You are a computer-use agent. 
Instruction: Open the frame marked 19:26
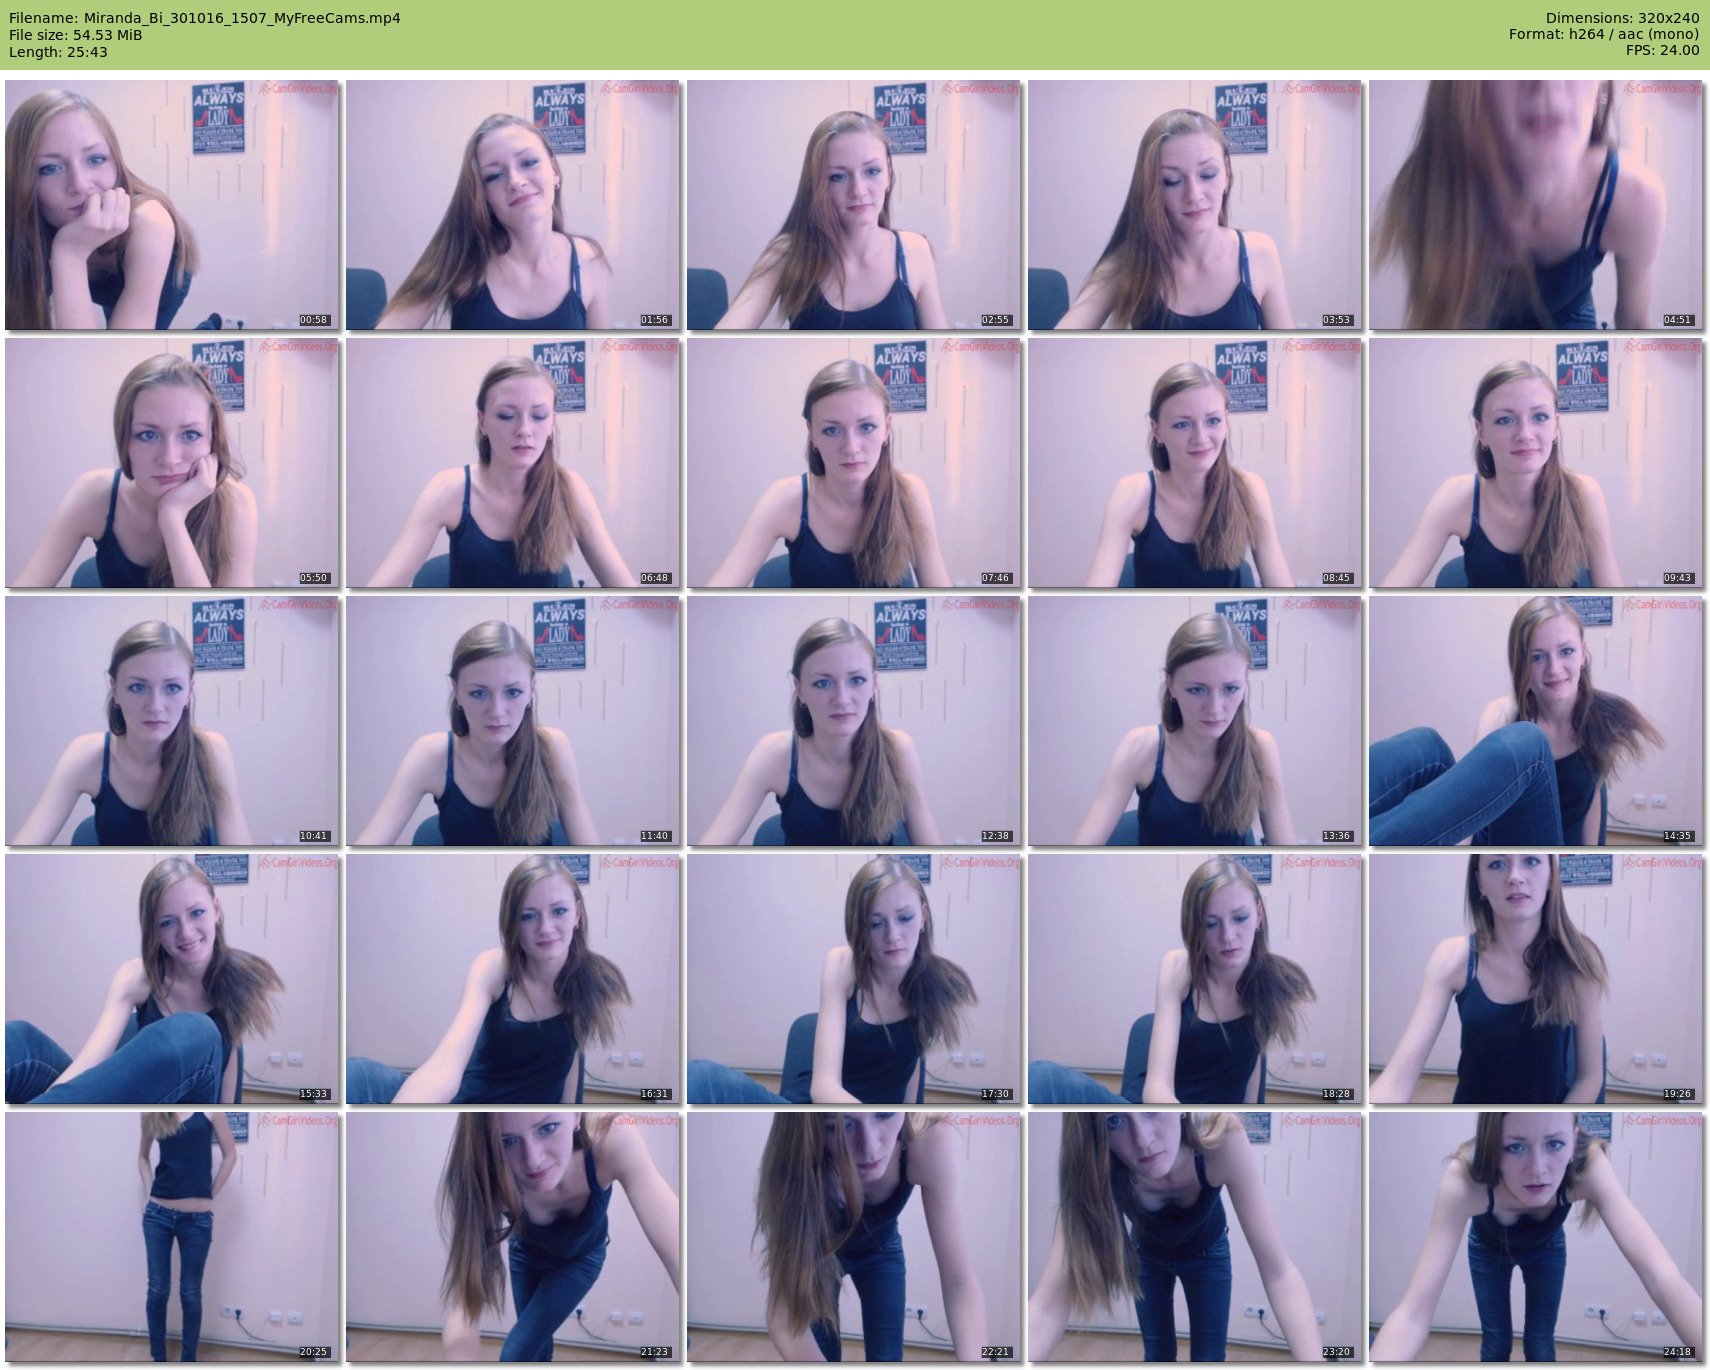[x=1535, y=979]
